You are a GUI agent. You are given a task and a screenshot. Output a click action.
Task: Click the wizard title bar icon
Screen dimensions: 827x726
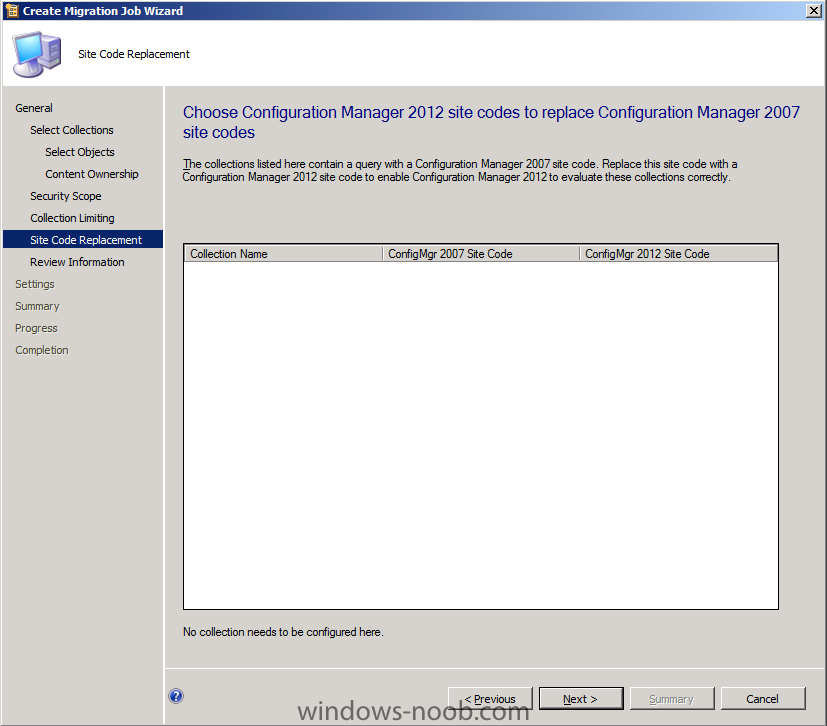[x=12, y=11]
